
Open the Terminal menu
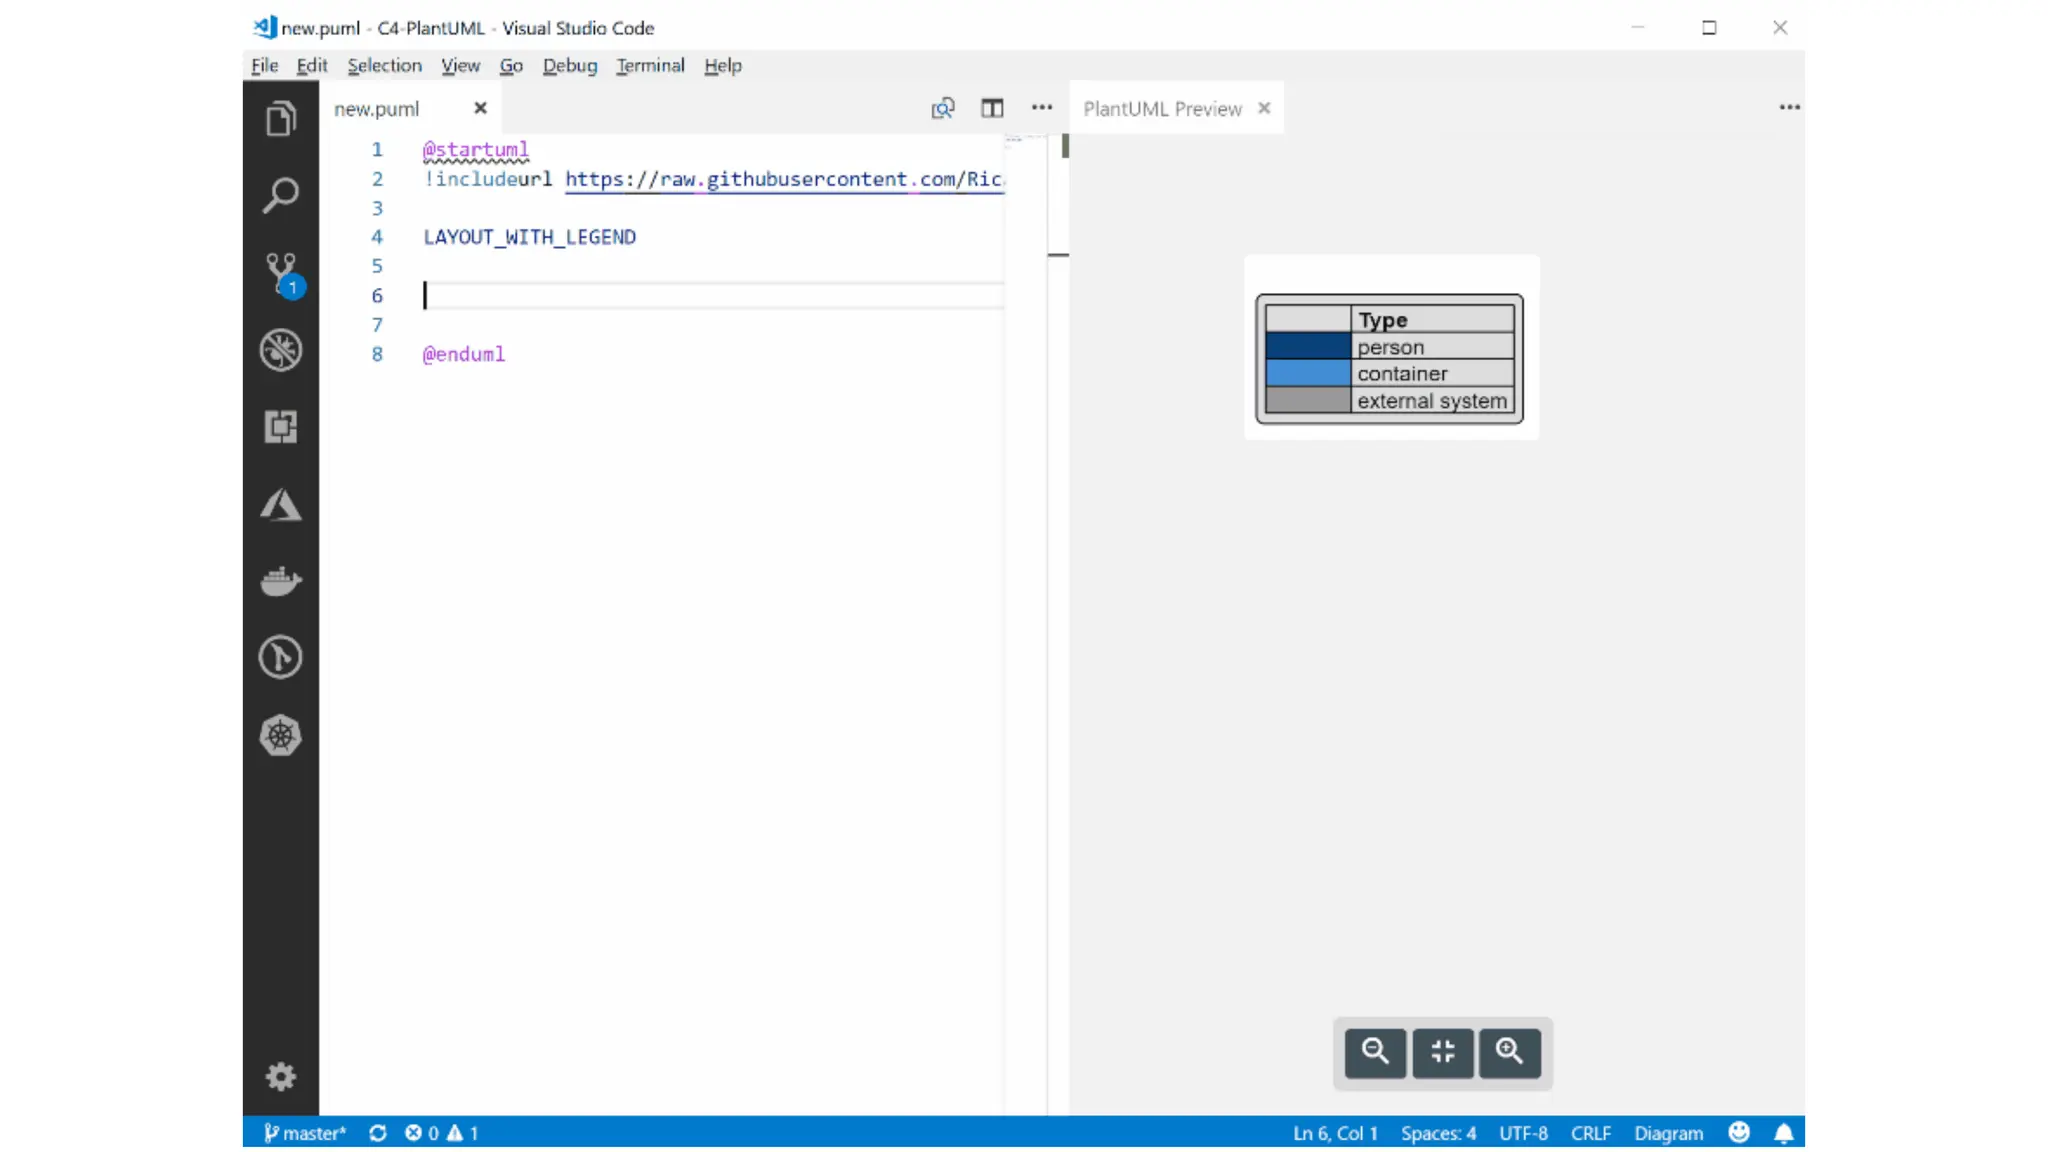pyautogui.click(x=650, y=66)
